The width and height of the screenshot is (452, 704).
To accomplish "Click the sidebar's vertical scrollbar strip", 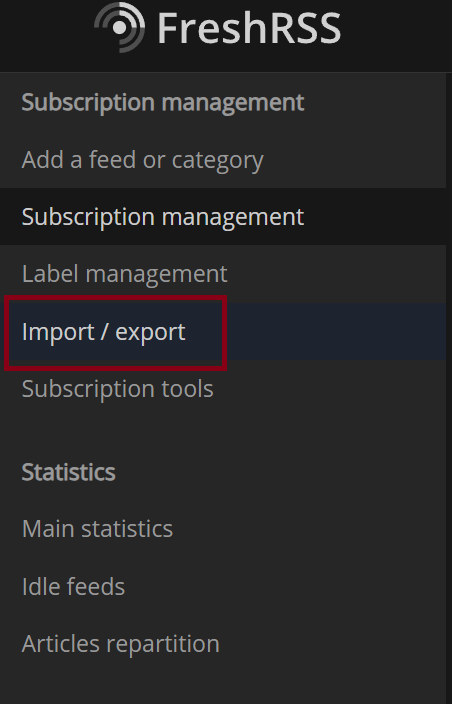I will pos(449,388).
